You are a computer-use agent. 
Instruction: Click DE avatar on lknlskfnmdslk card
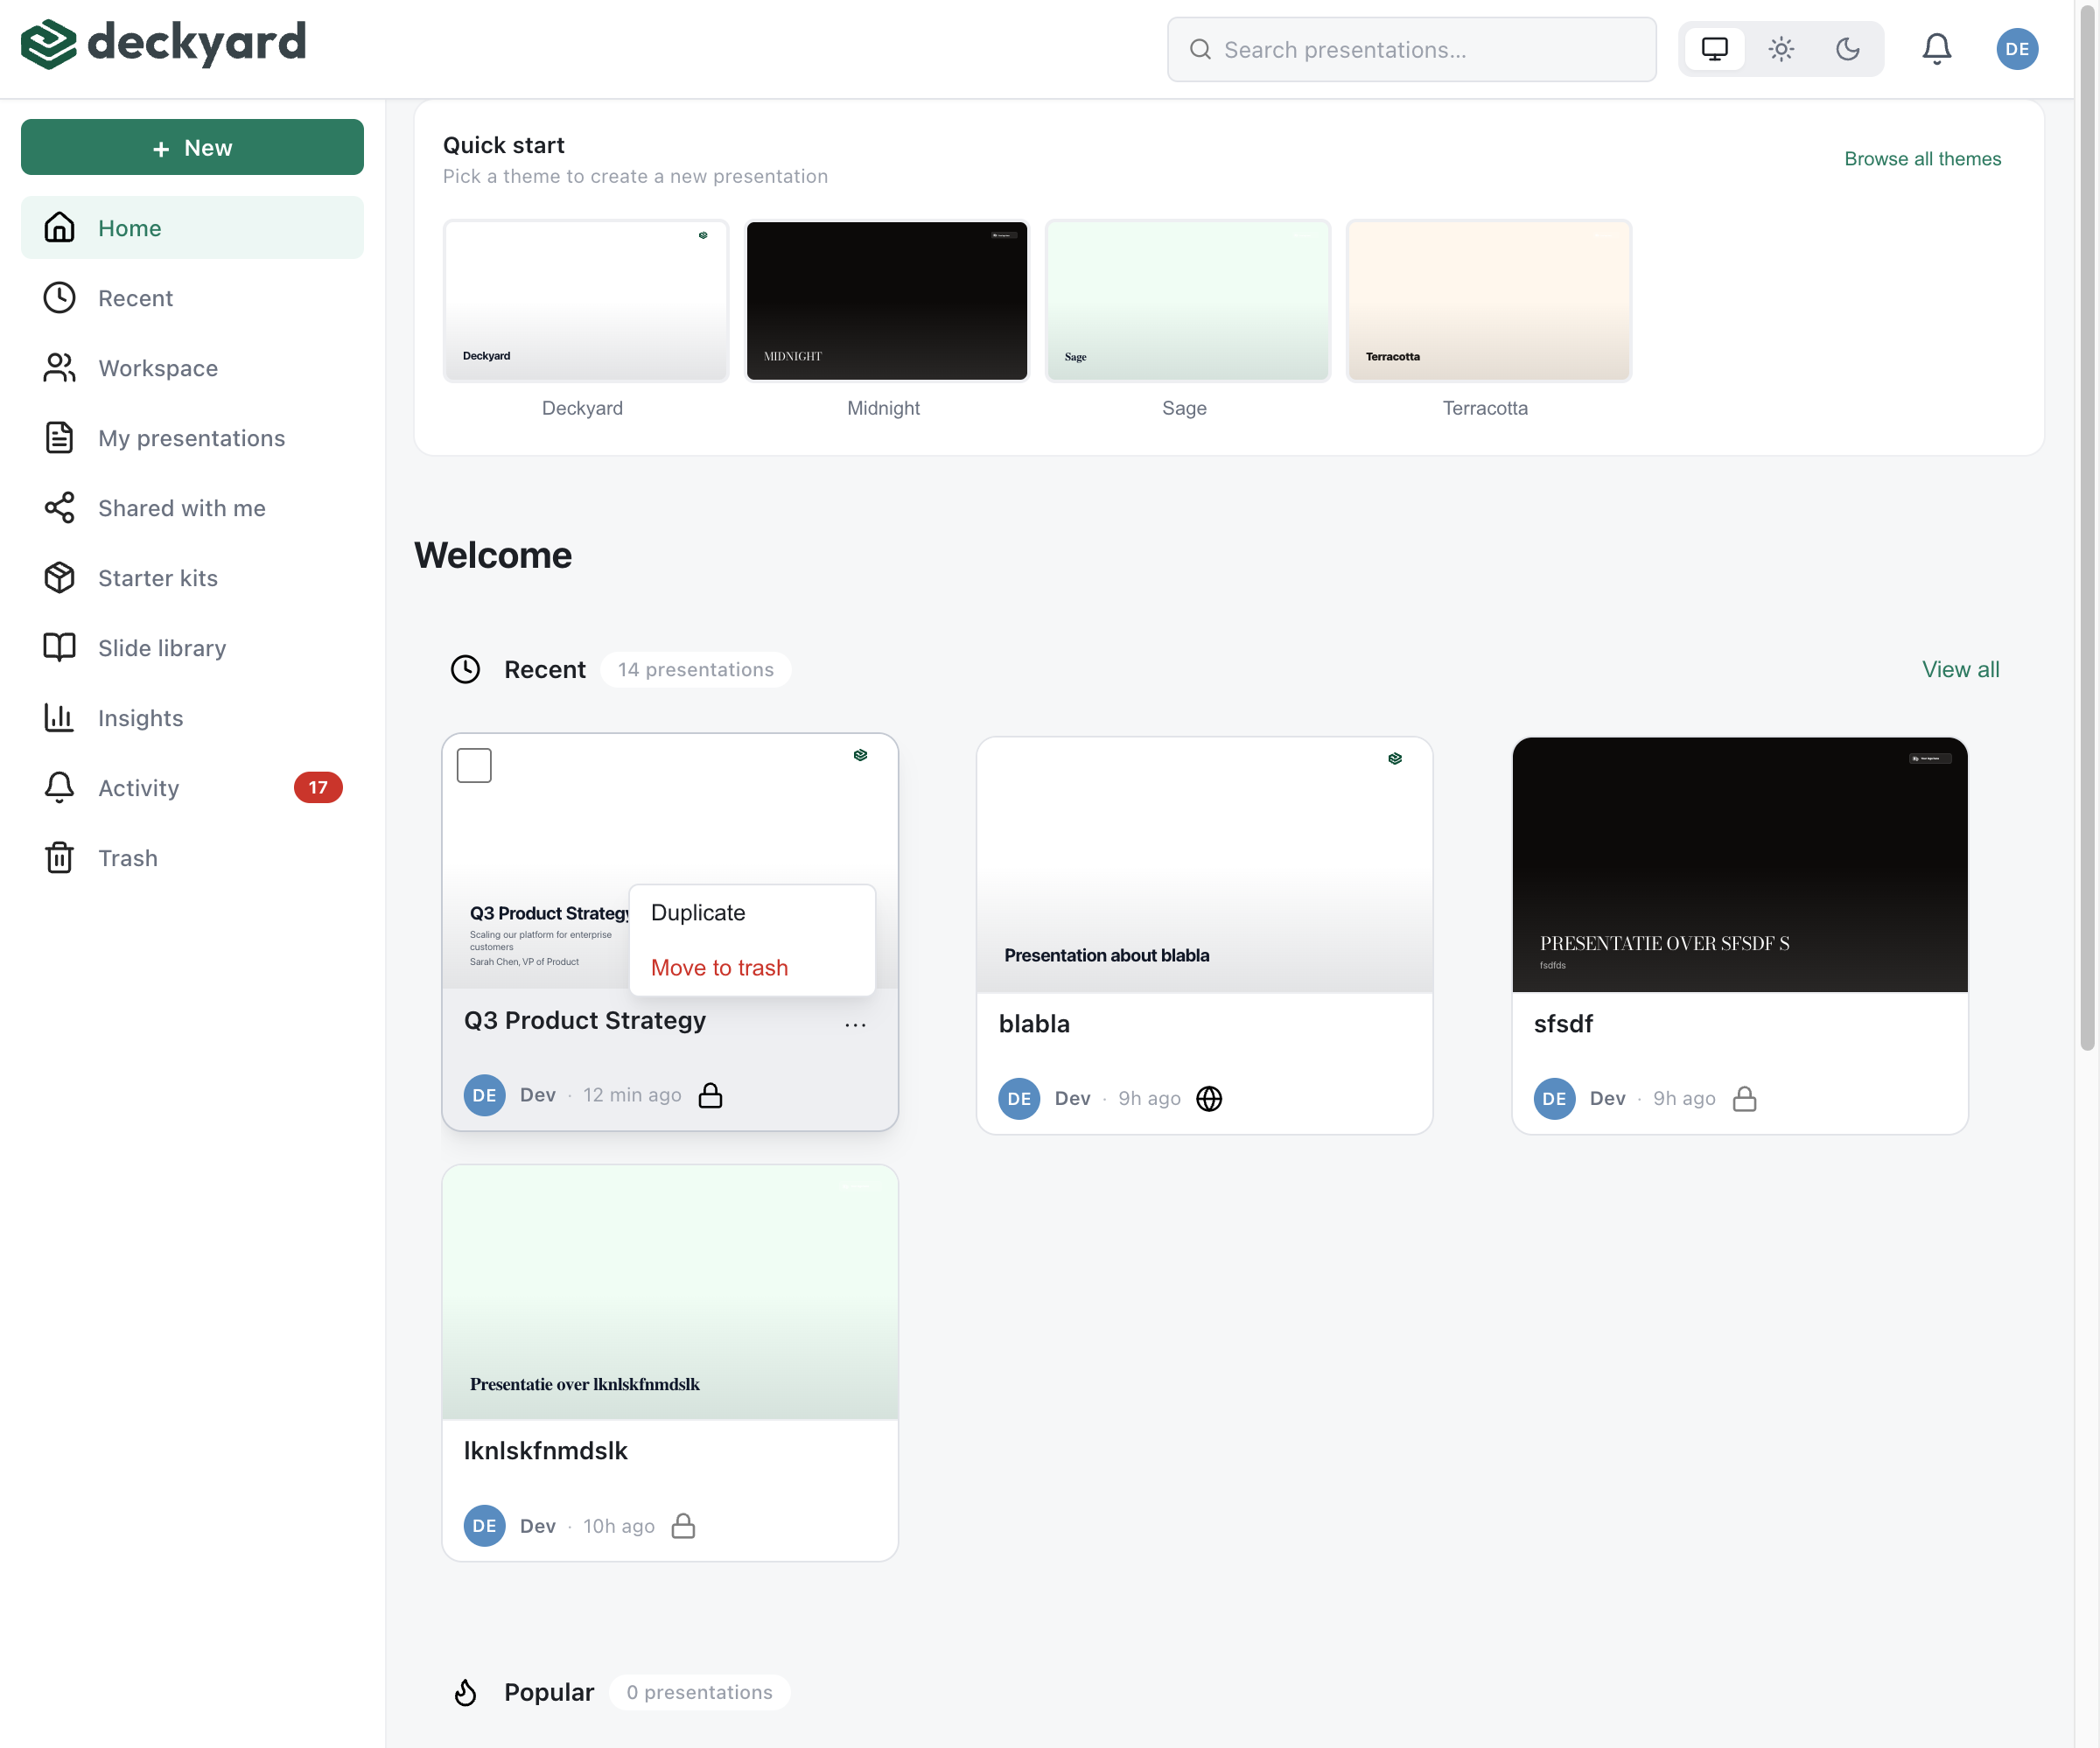[484, 1526]
